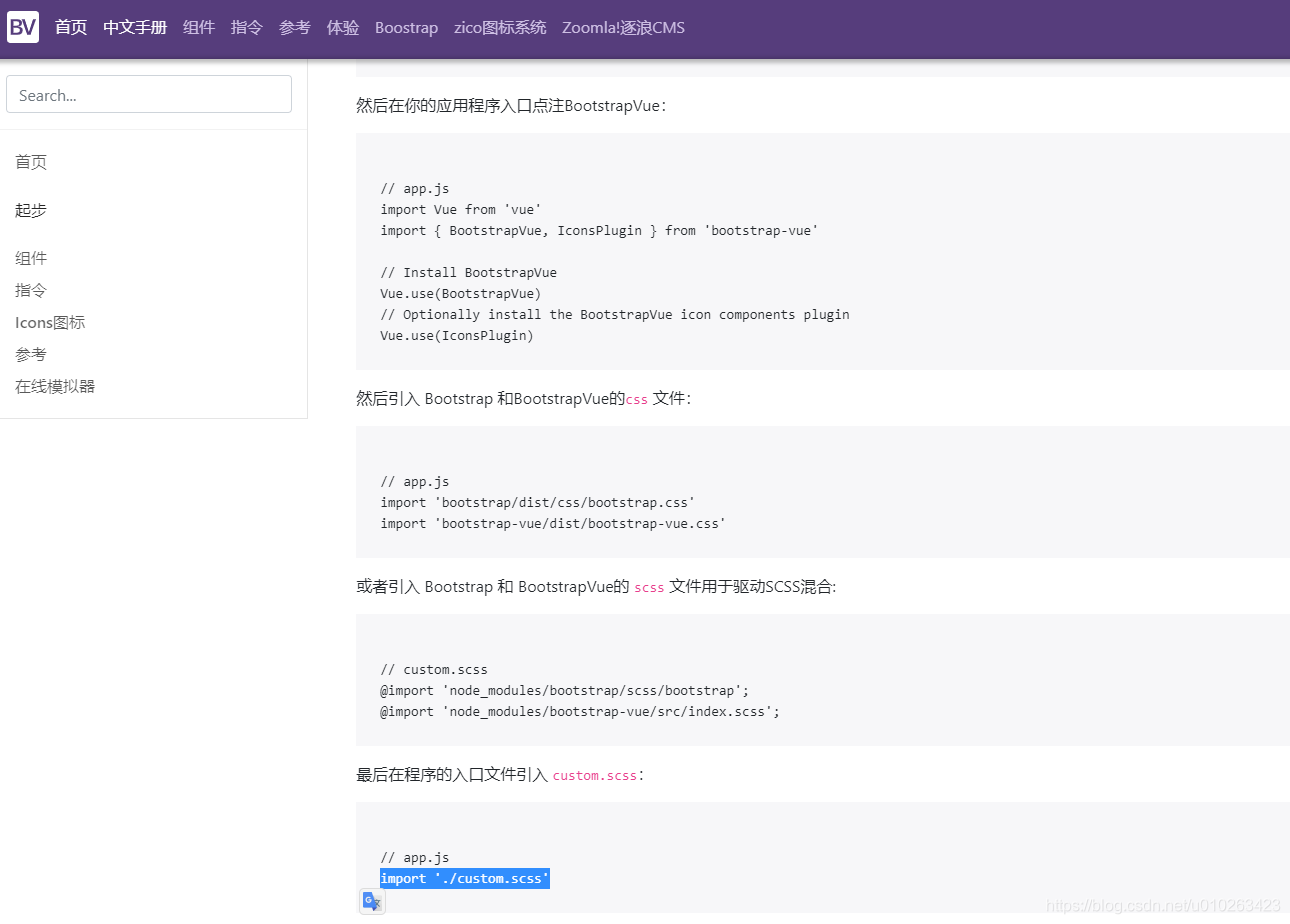1290x924 pixels.
Task: Open 指令 in the navbar
Action: pyautogui.click(x=246, y=27)
